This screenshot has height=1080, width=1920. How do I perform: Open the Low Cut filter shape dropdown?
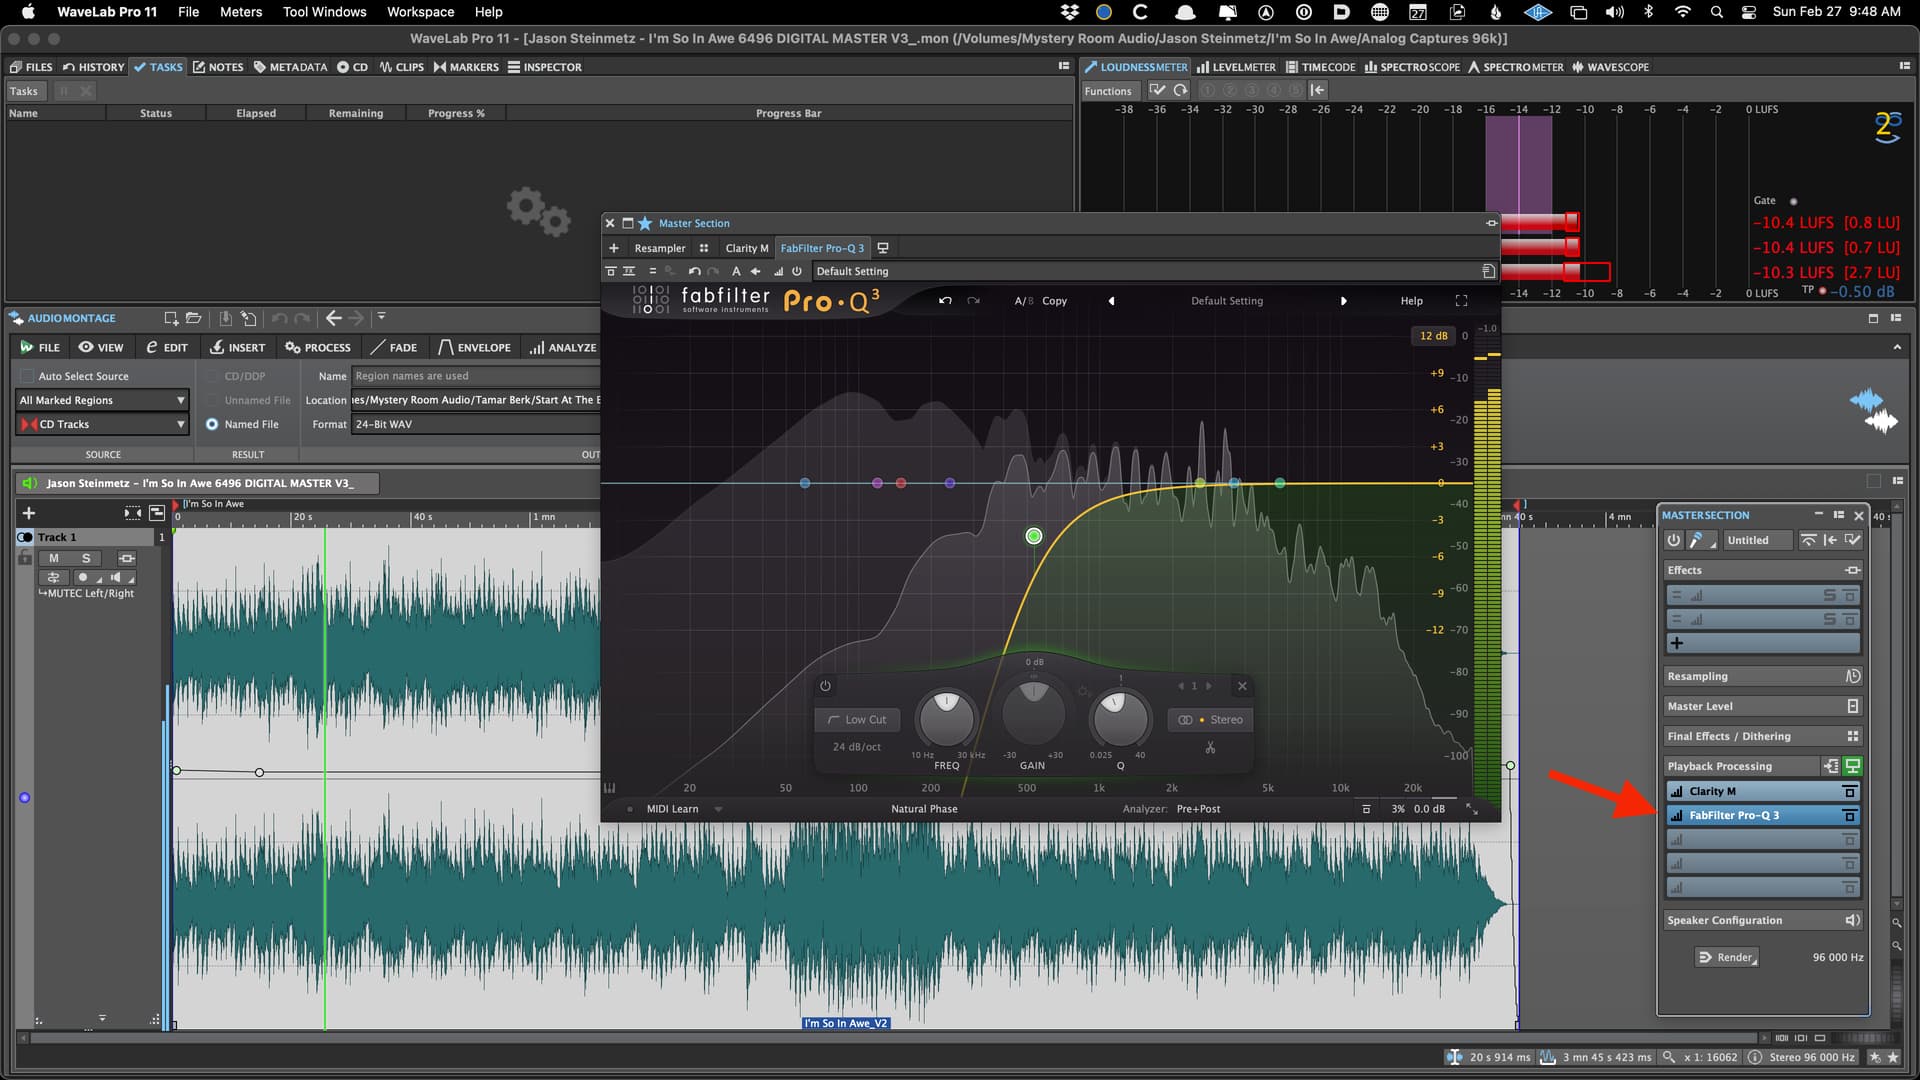(857, 720)
